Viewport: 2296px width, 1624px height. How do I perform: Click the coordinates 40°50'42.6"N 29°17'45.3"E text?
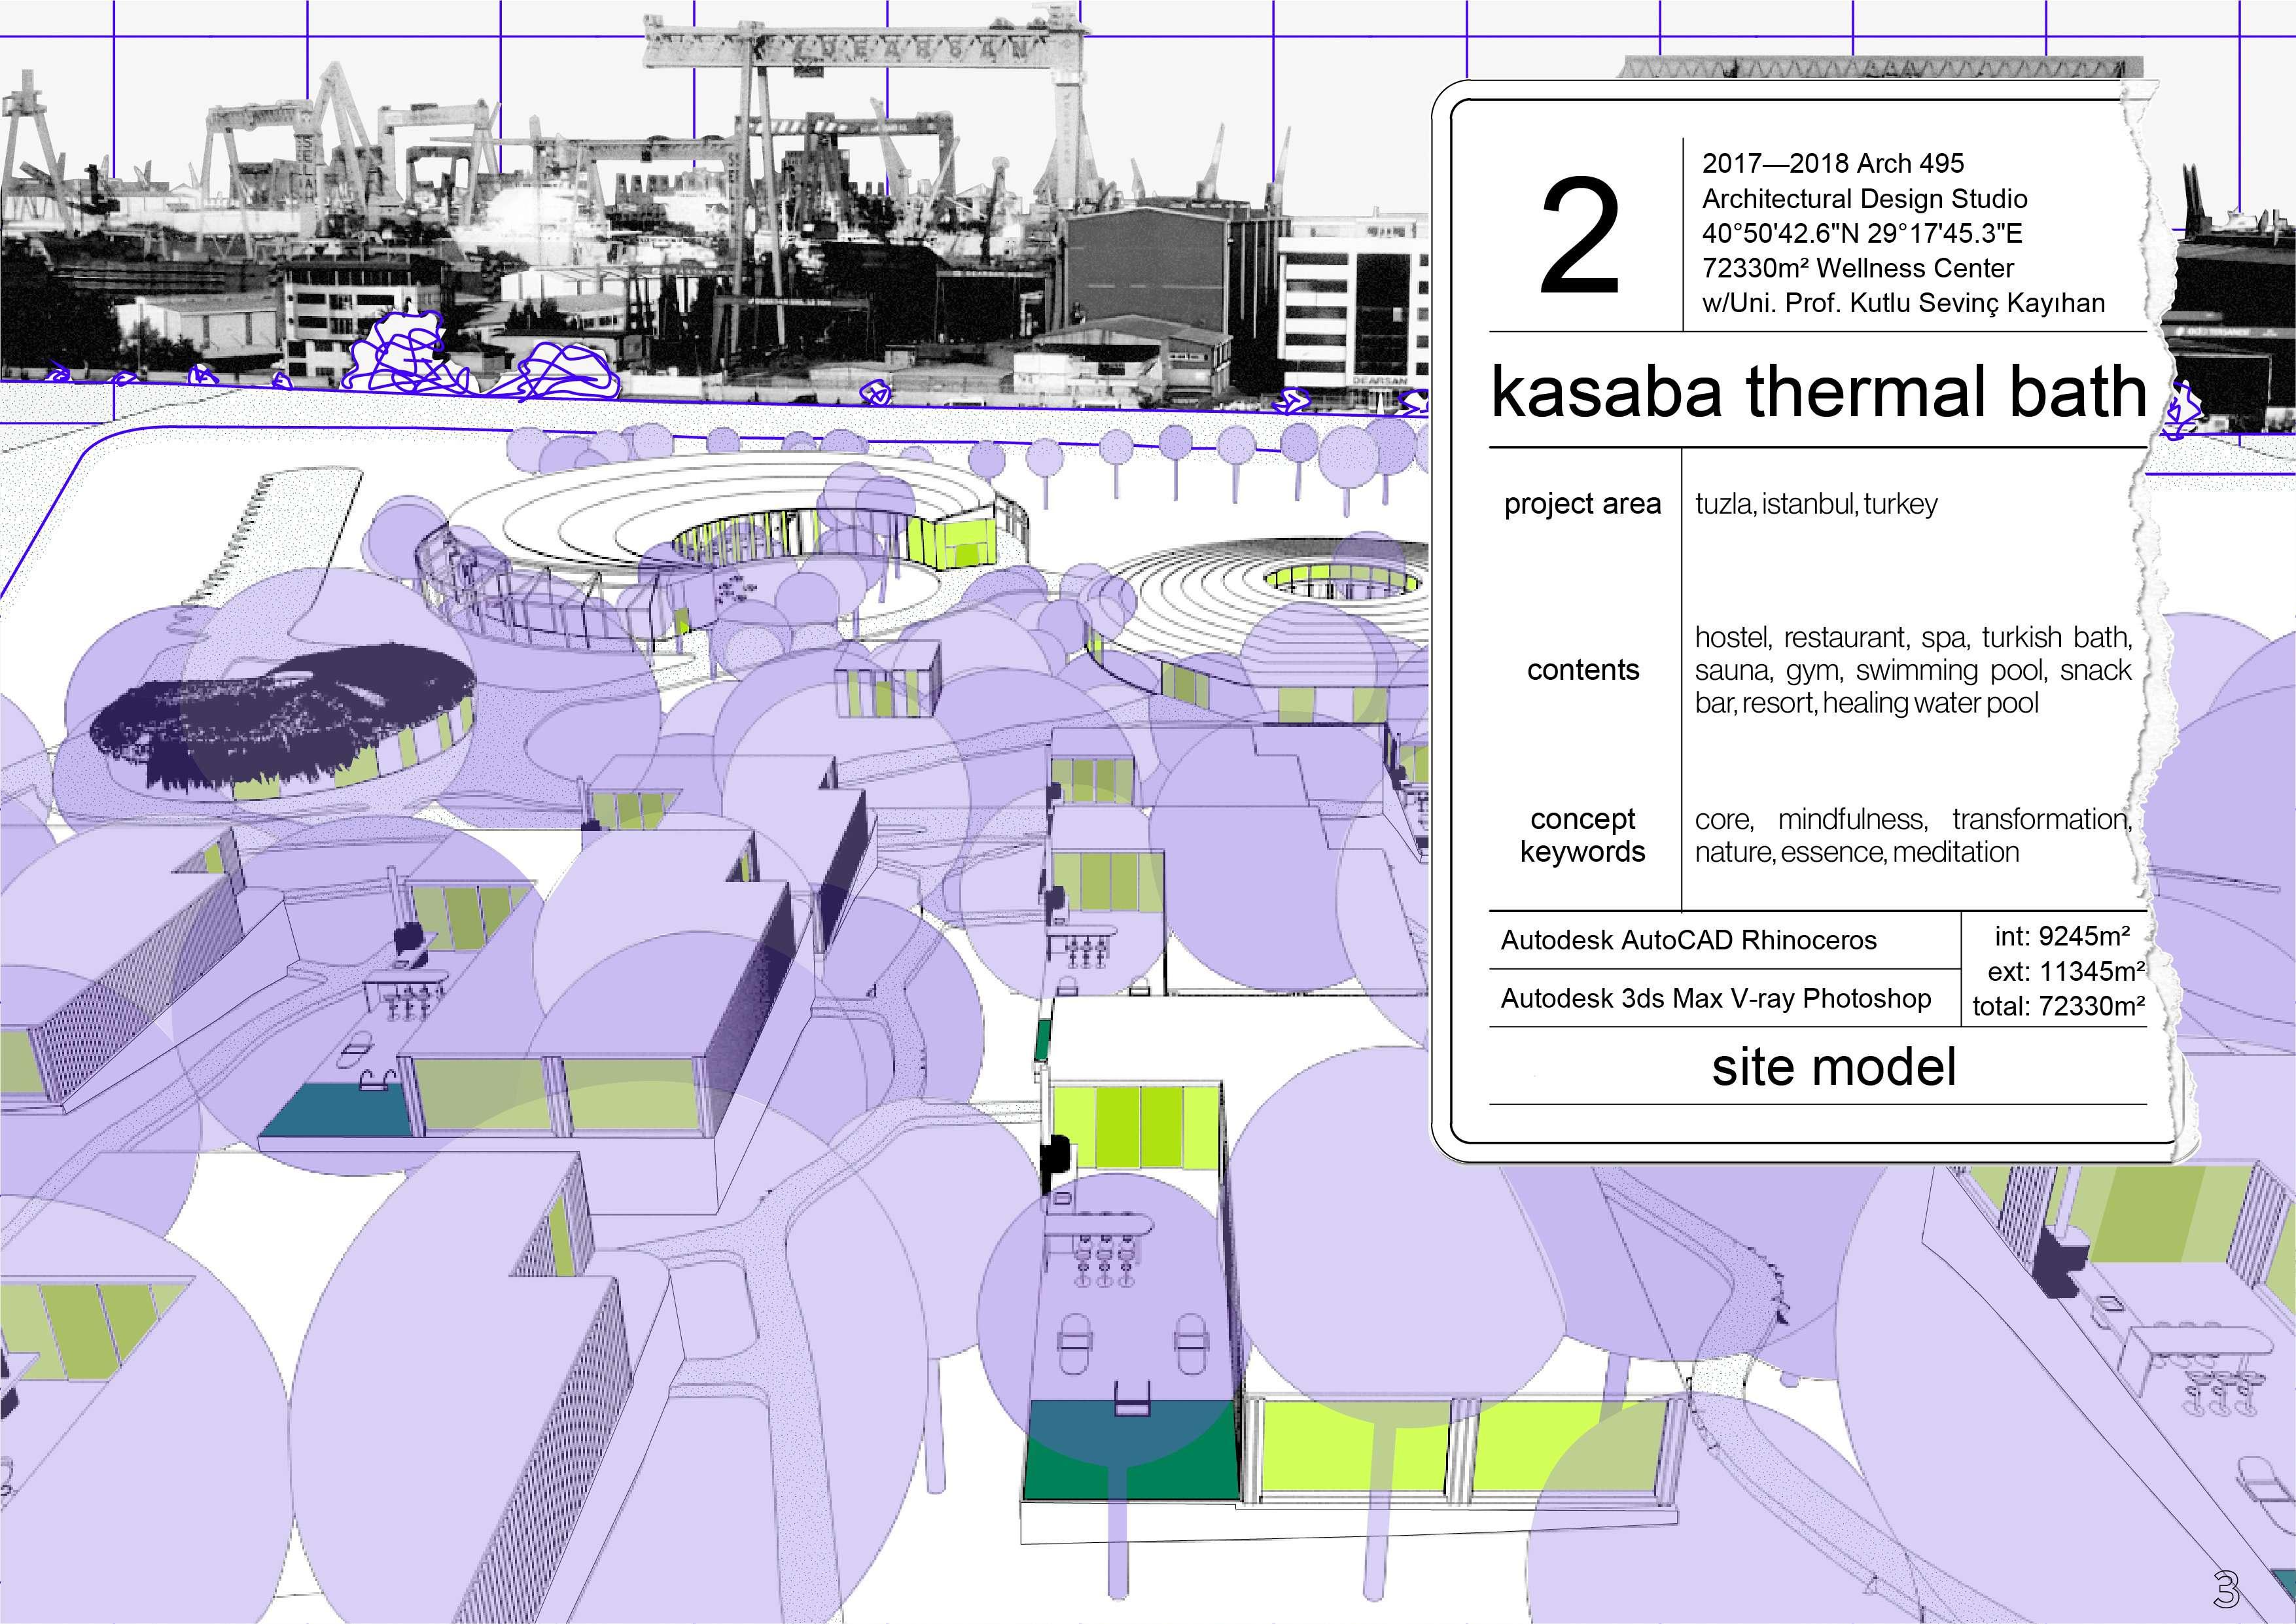coord(1862,233)
